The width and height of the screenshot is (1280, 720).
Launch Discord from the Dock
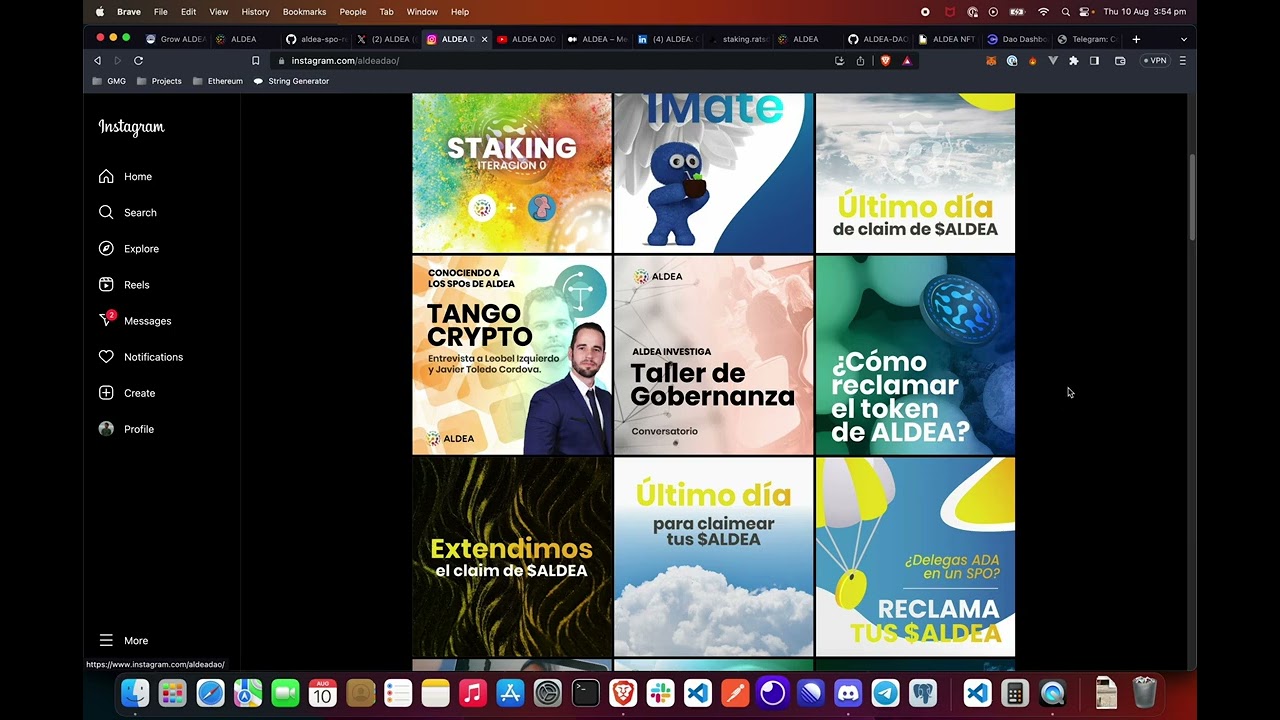(x=848, y=692)
